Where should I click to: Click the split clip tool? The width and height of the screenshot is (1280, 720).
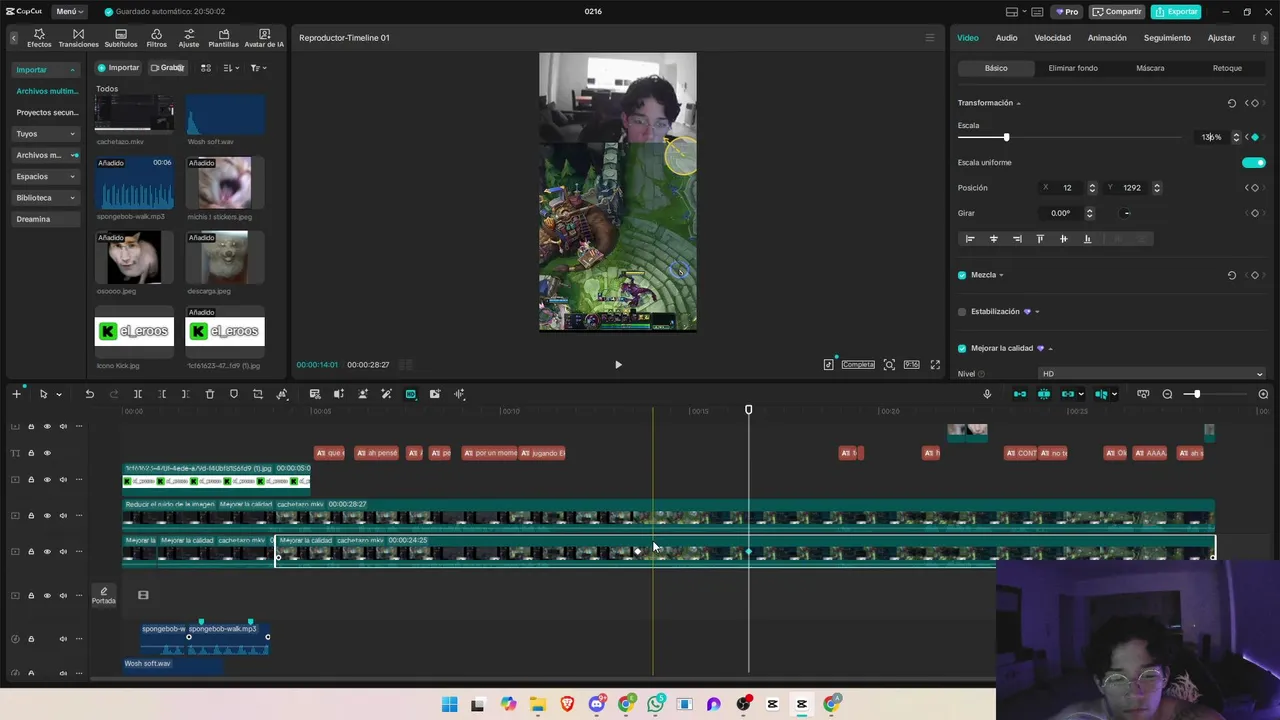pos(138,394)
